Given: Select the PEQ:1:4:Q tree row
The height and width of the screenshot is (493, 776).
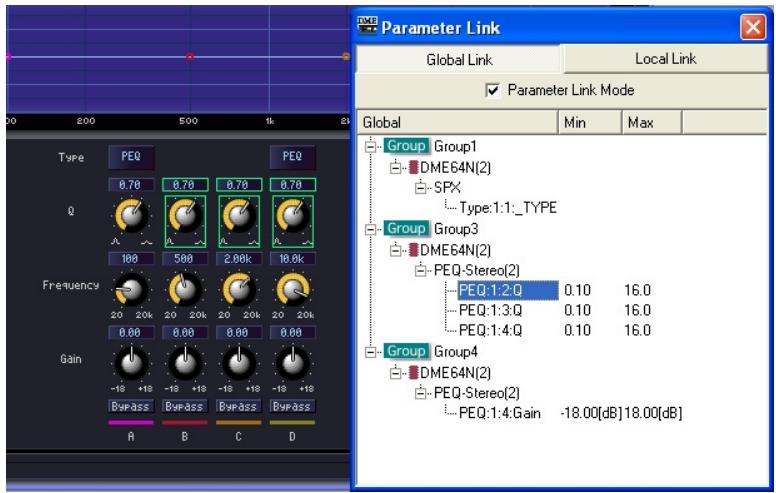Looking at the screenshot, I should (x=490, y=330).
